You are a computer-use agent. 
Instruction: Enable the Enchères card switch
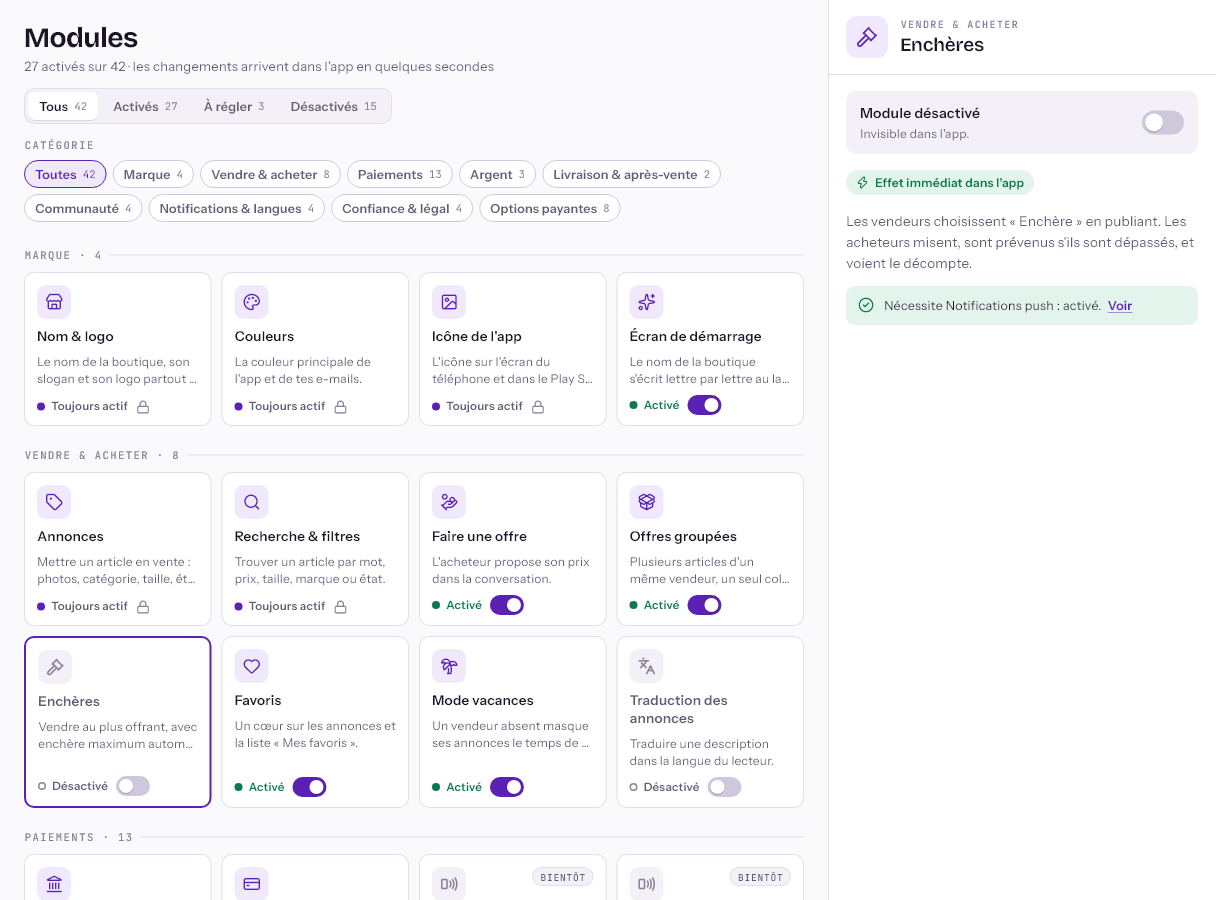(x=133, y=786)
